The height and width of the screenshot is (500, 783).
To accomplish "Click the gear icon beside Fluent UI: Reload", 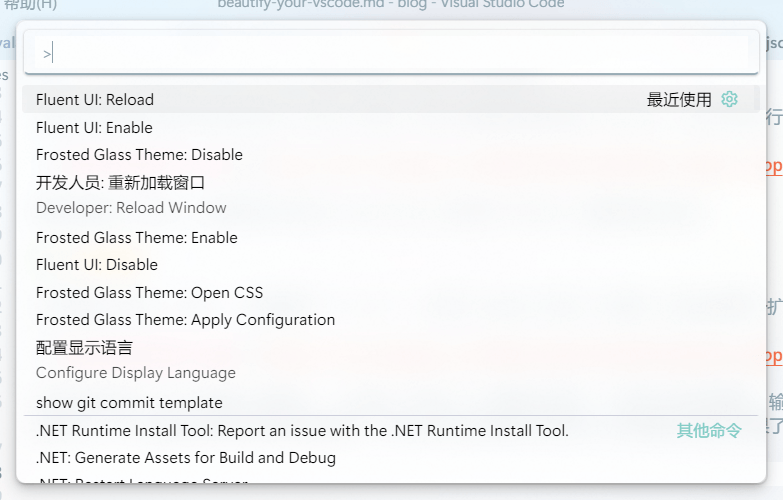I will point(729,99).
